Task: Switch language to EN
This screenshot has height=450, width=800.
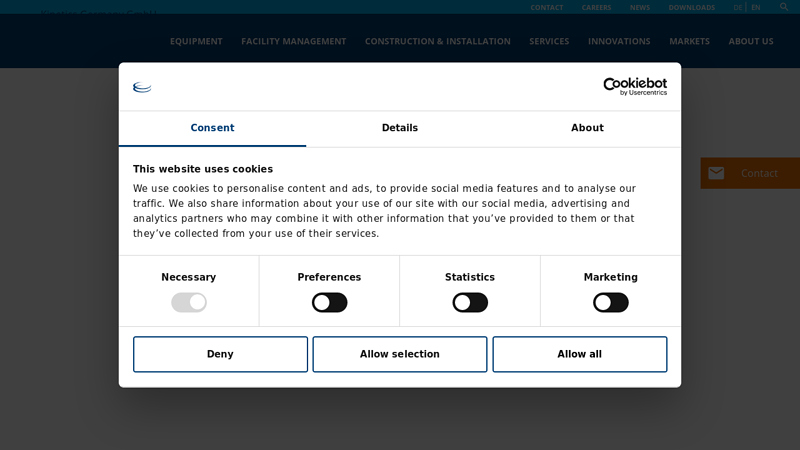Action: (x=756, y=8)
